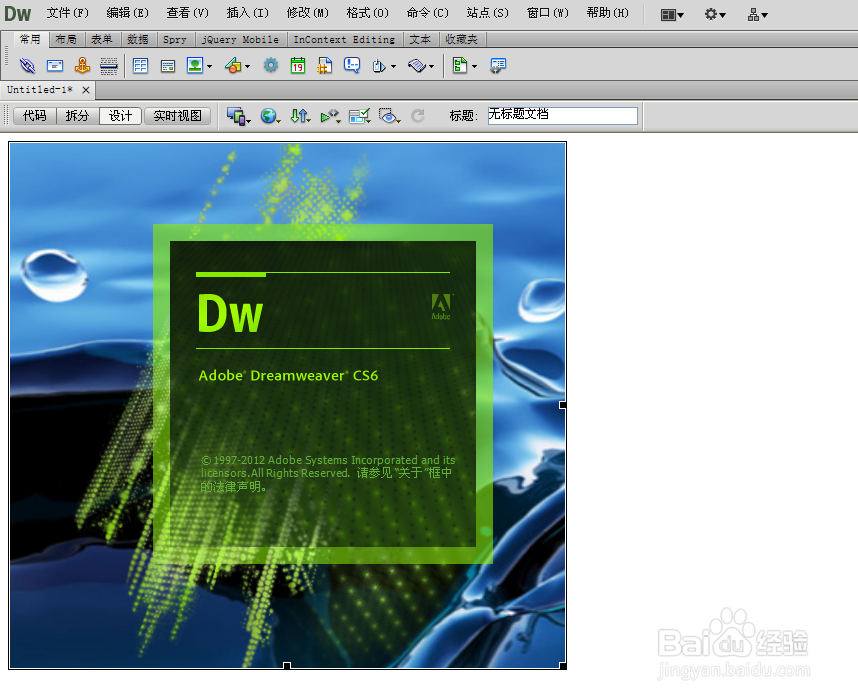This screenshot has width=858, height=699.
Task: Open the Visual aids eye icon
Action: [389, 116]
